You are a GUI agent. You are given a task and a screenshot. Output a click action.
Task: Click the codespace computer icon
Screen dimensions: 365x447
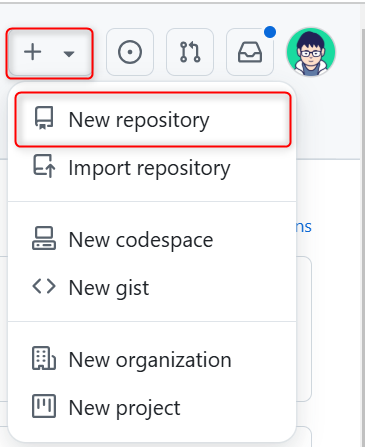pos(44,238)
